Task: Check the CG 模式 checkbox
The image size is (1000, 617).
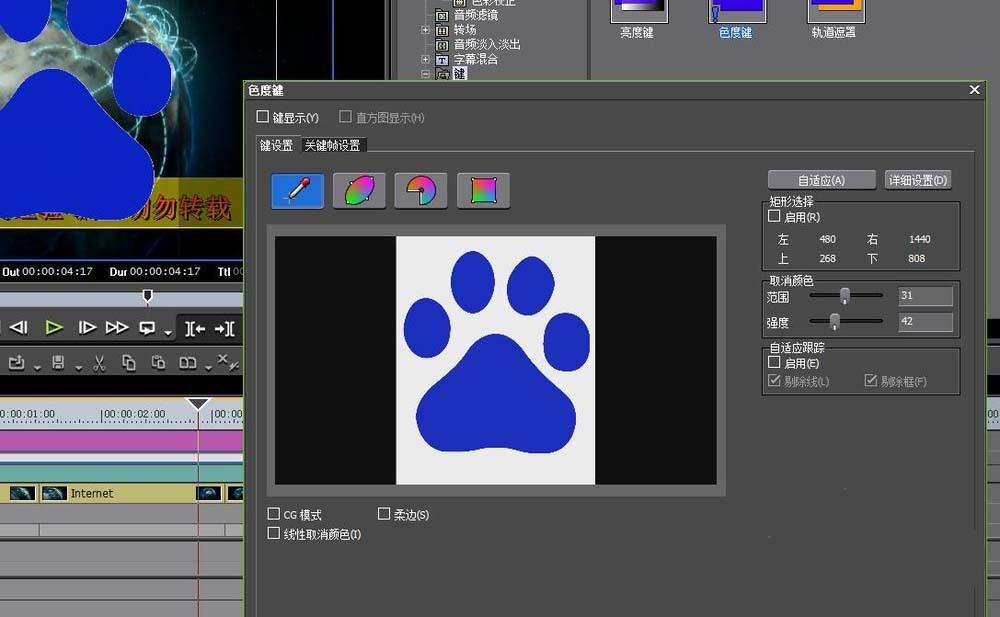Action: pos(273,513)
